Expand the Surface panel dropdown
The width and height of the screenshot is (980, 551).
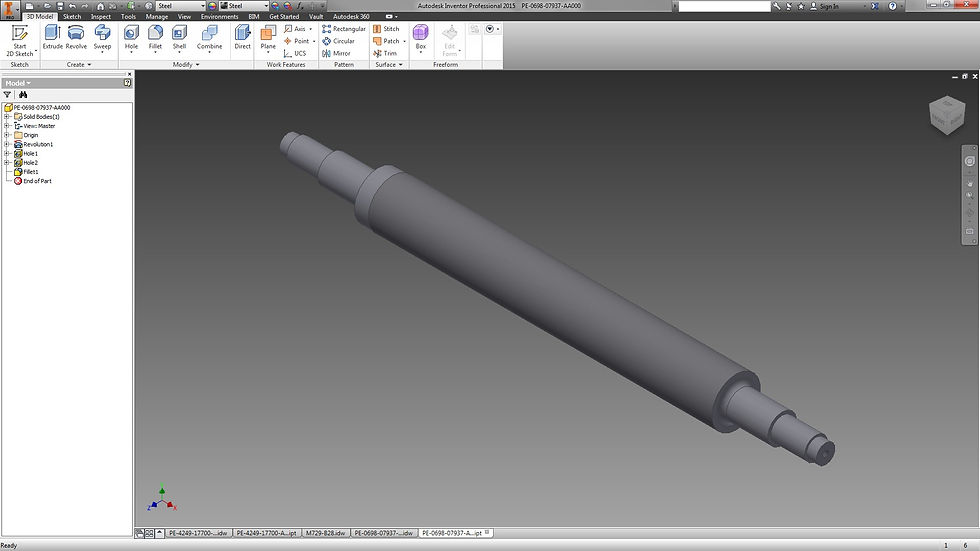[389, 64]
